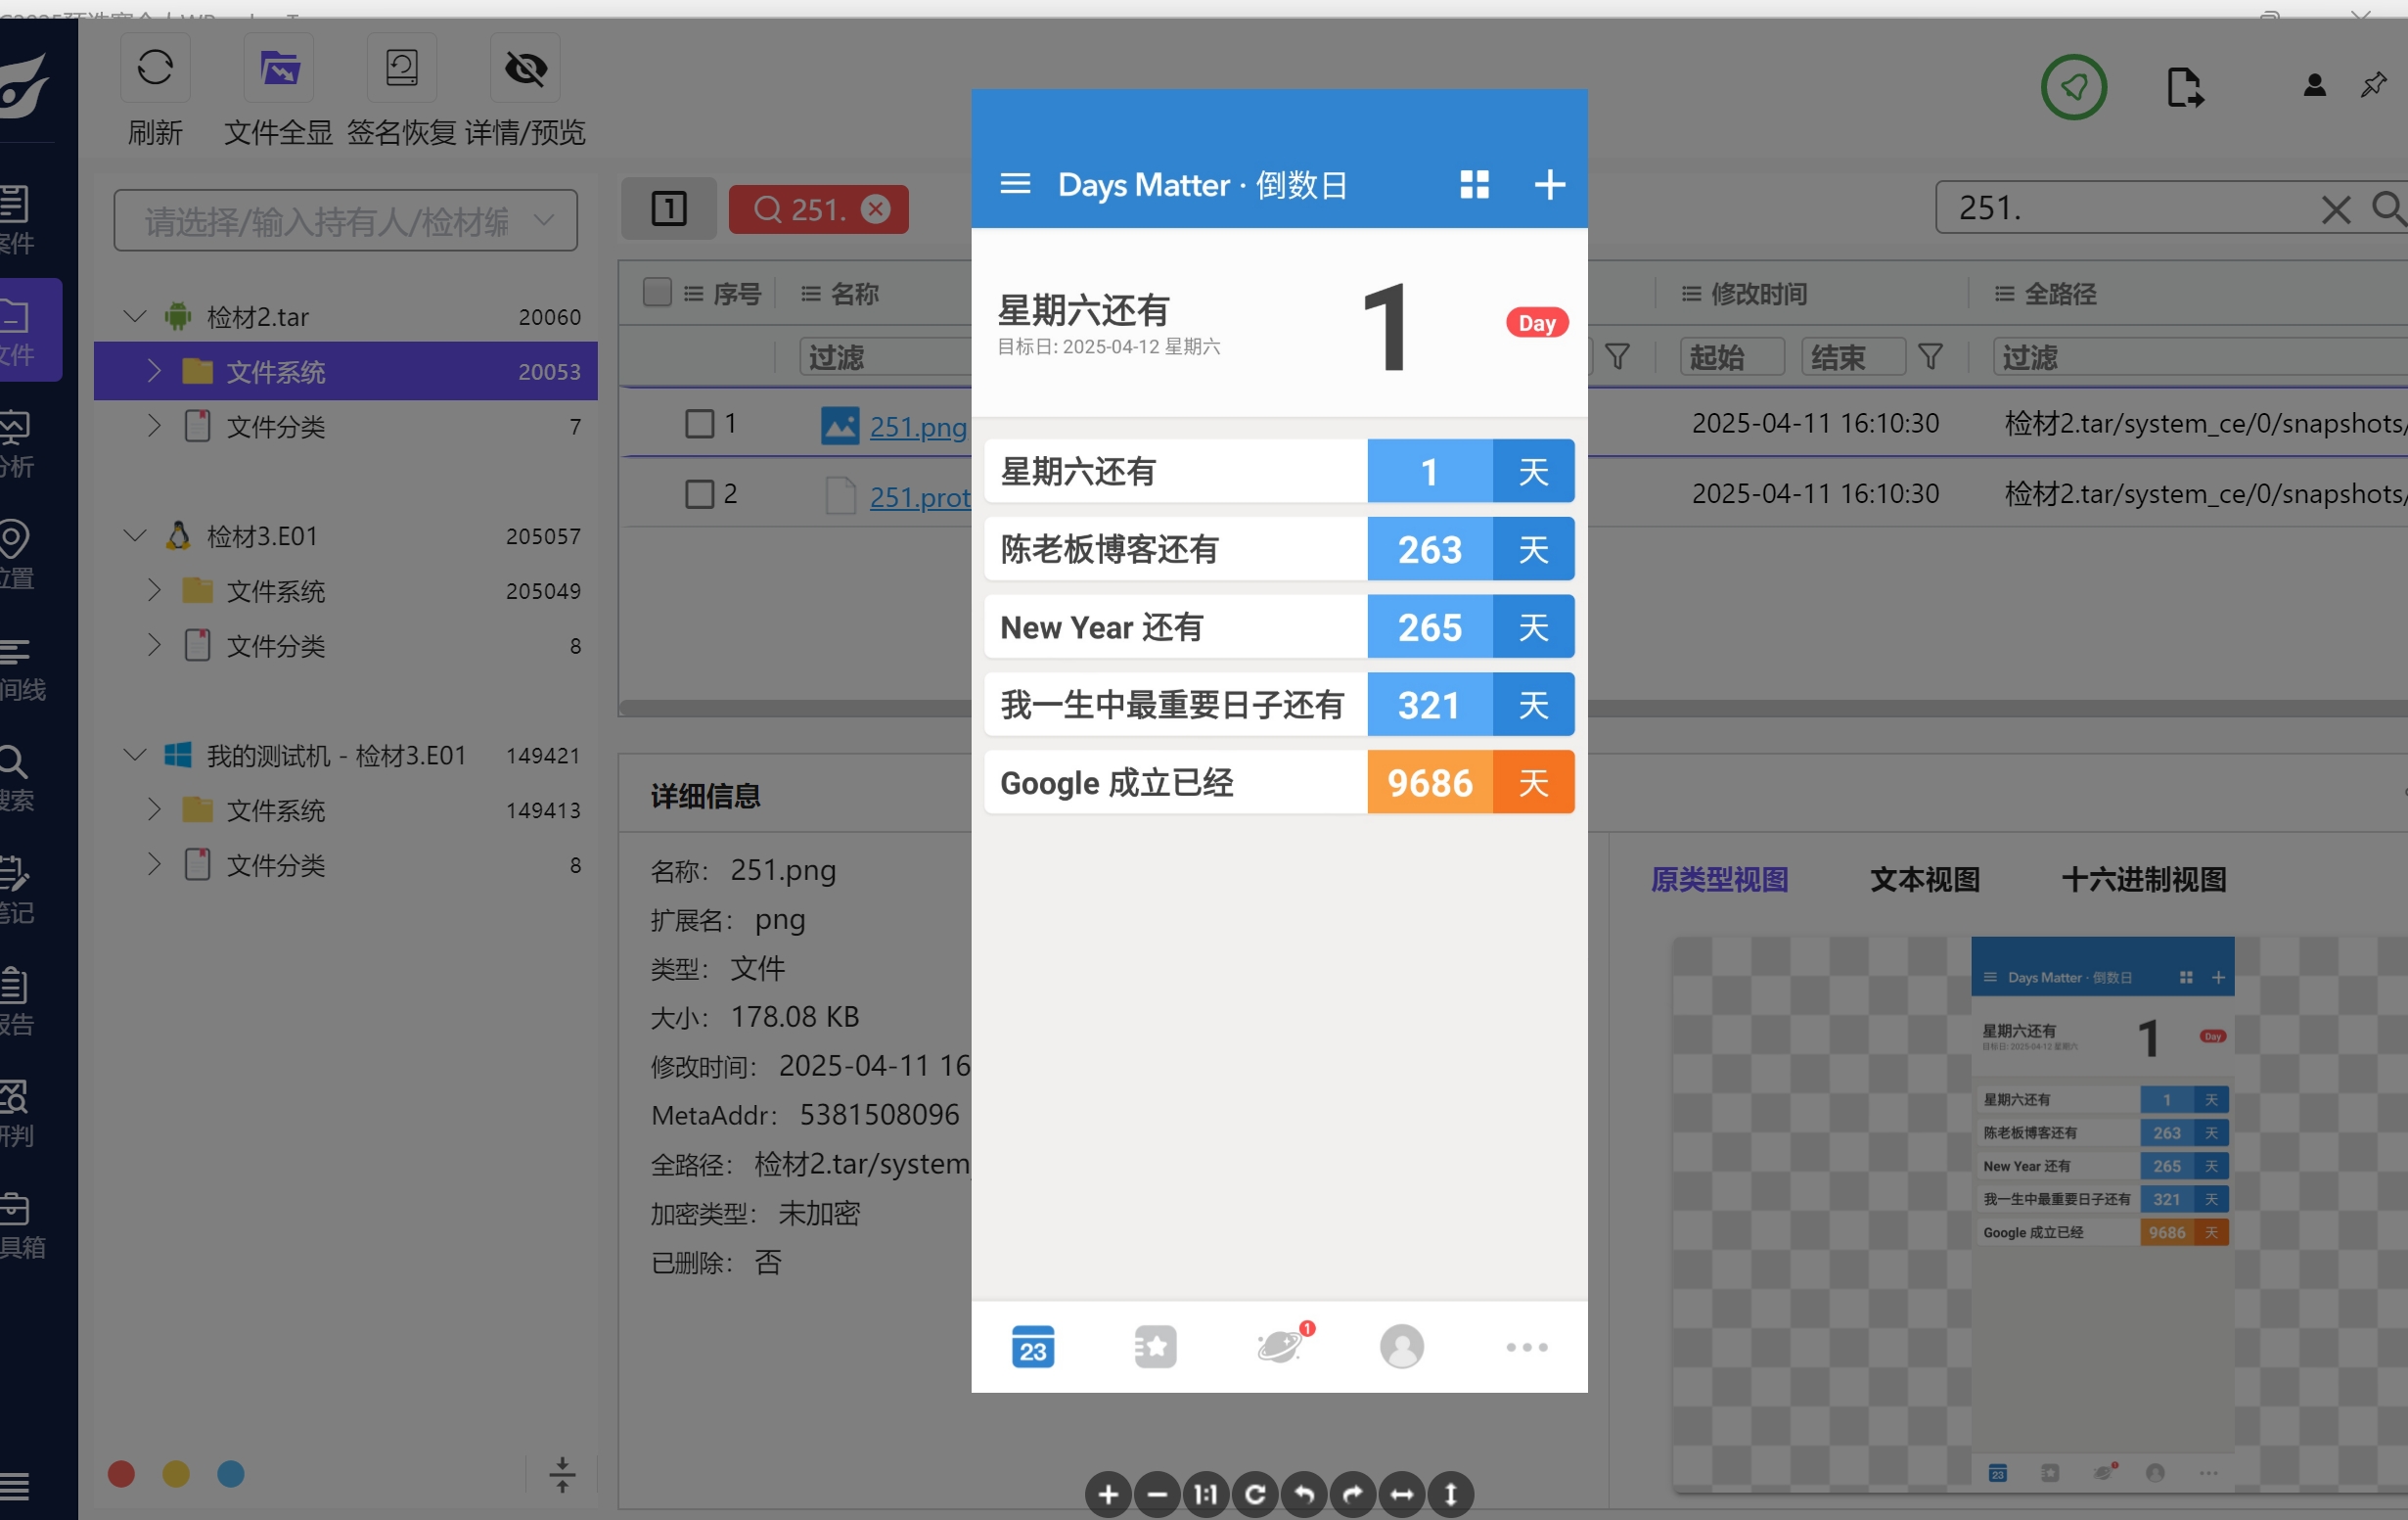Switch to the 十六进制视图 tab
Viewport: 2408px width, 1520px height.
2143,879
